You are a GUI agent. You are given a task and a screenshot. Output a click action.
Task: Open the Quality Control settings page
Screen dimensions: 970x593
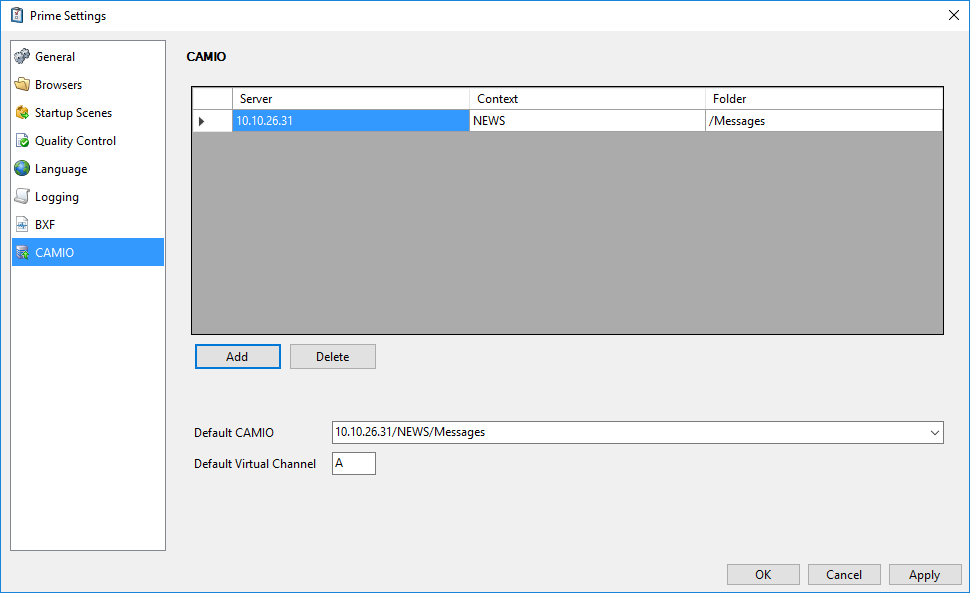click(75, 141)
